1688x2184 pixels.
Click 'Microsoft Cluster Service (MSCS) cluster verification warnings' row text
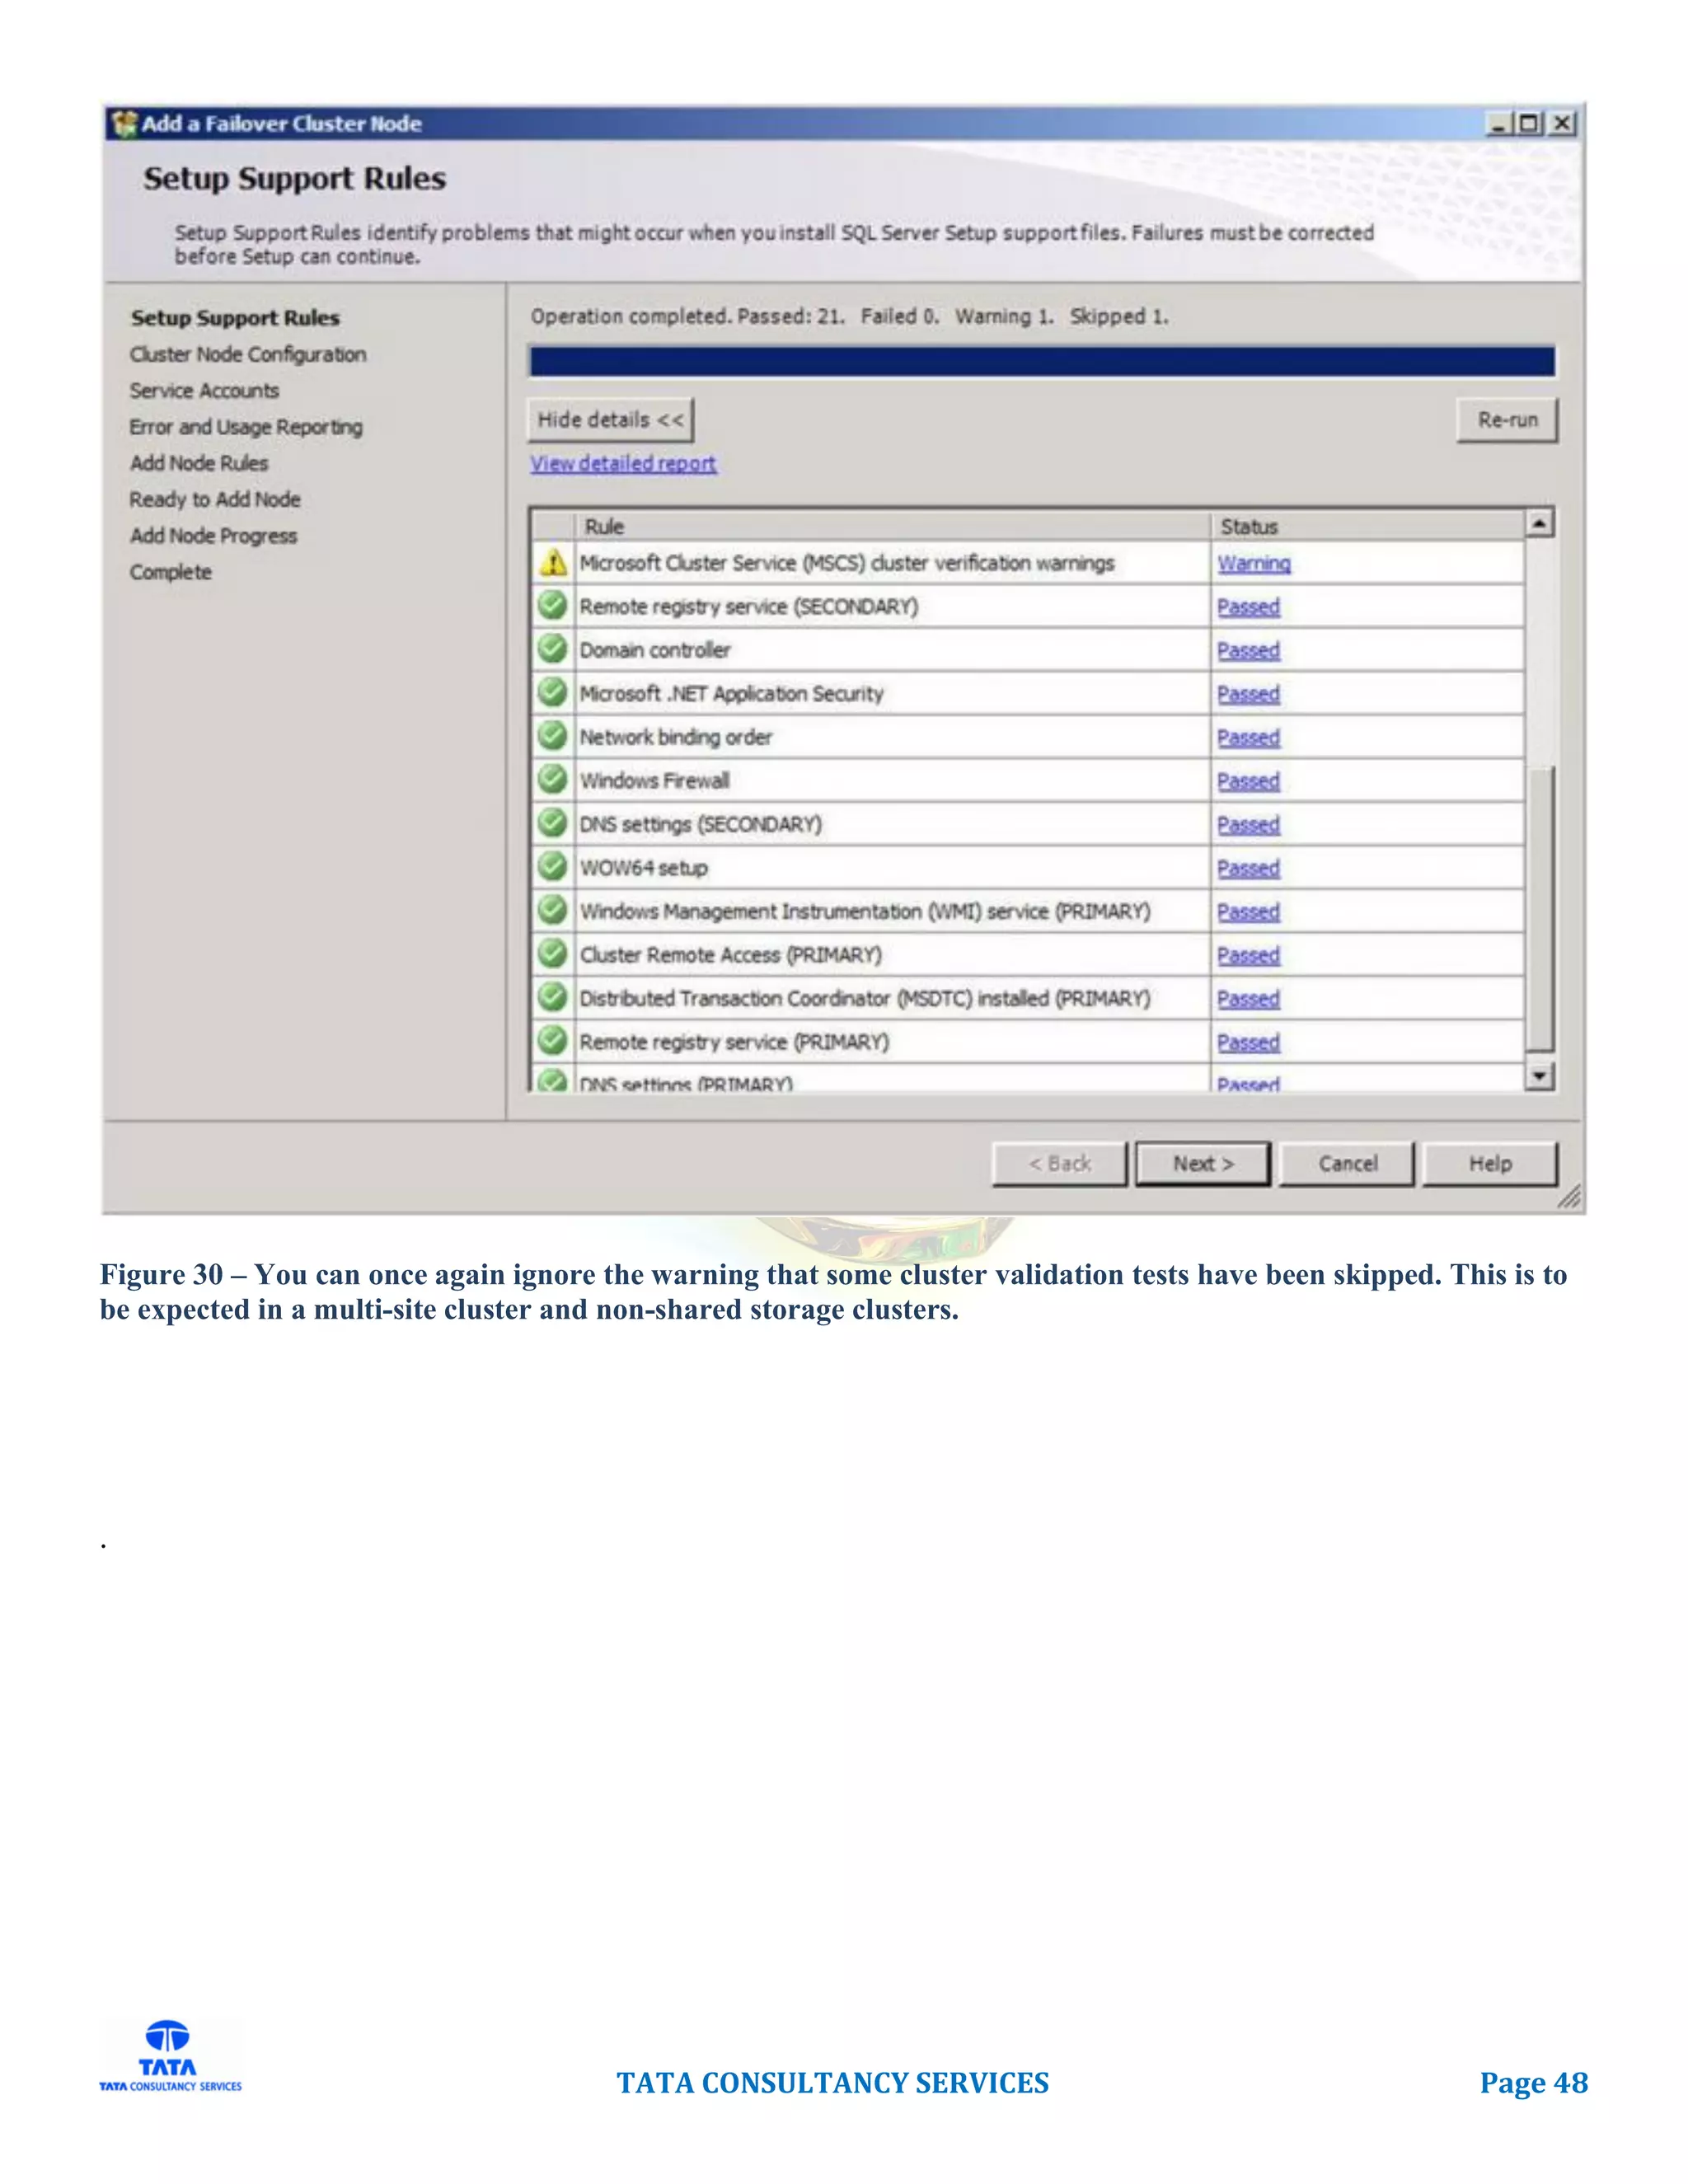point(847,563)
